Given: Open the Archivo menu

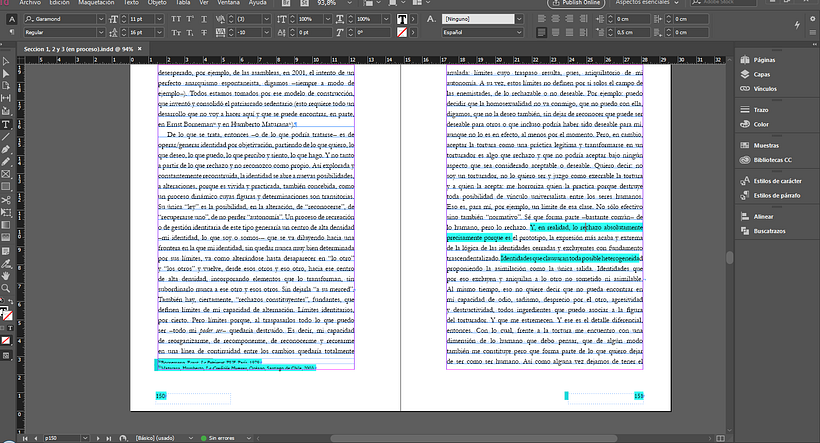Looking at the screenshot, I should tap(30, 3).
